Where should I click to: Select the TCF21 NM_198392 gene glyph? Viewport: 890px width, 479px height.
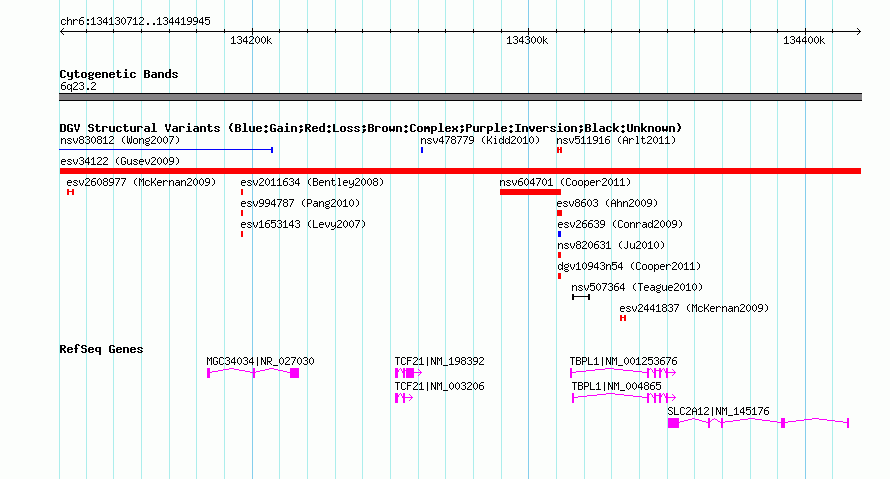pos(408,373)
